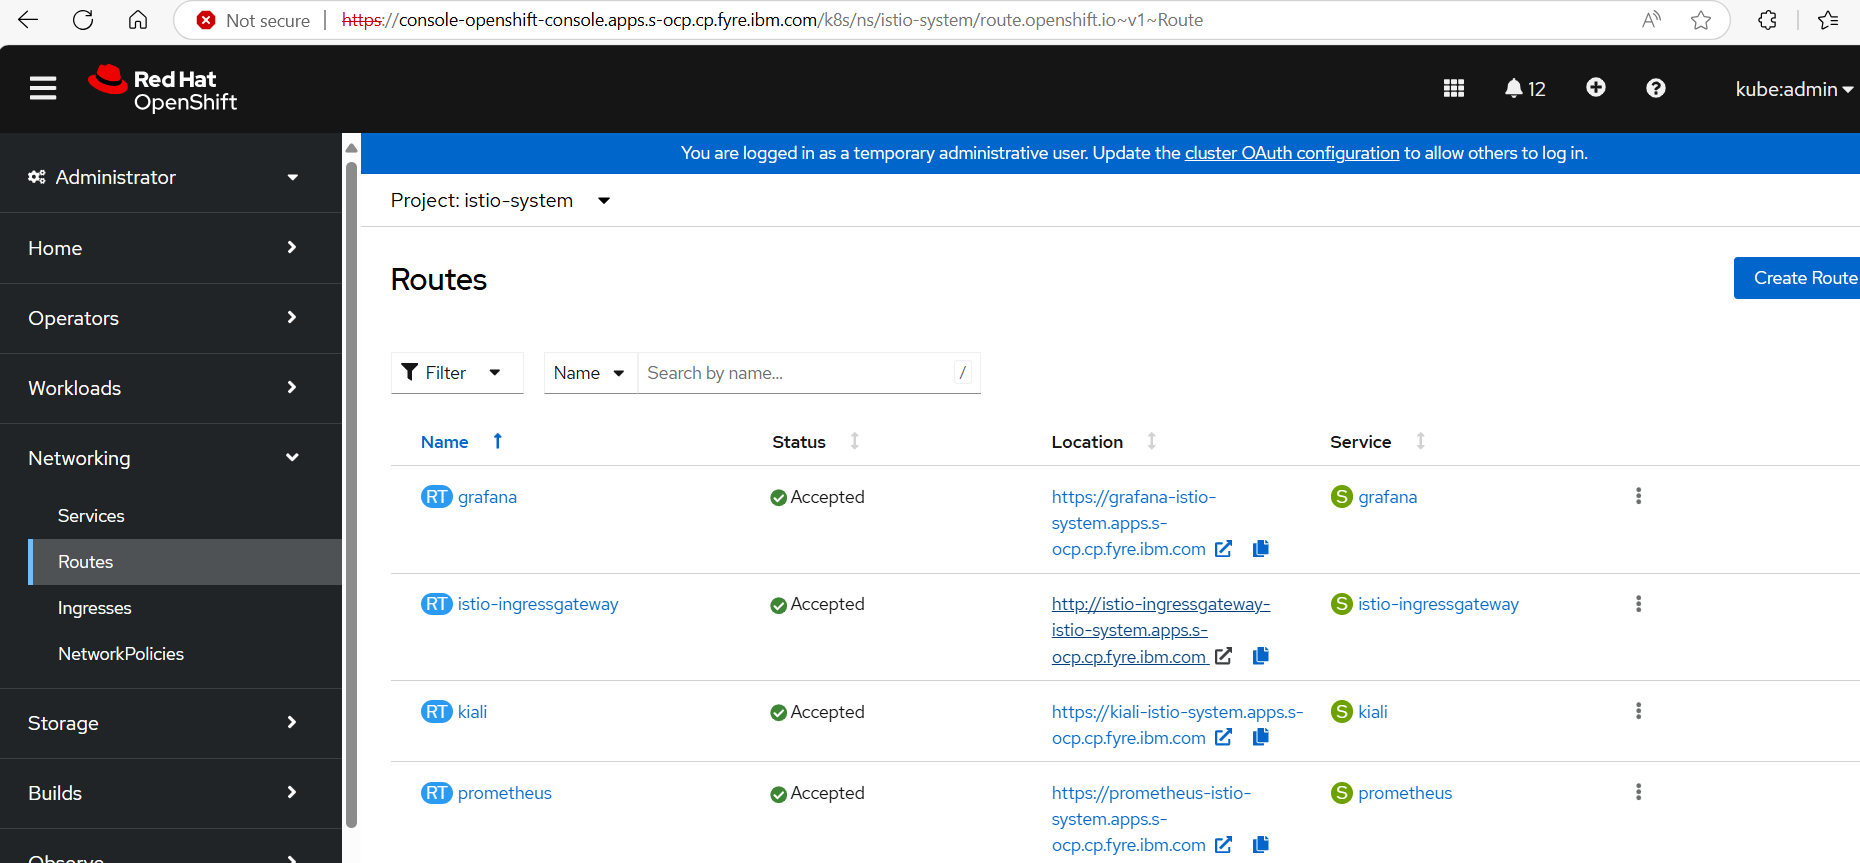Open the Administrator perspective switcher
The image size is (1860, 863).
(x=164, y=177)
